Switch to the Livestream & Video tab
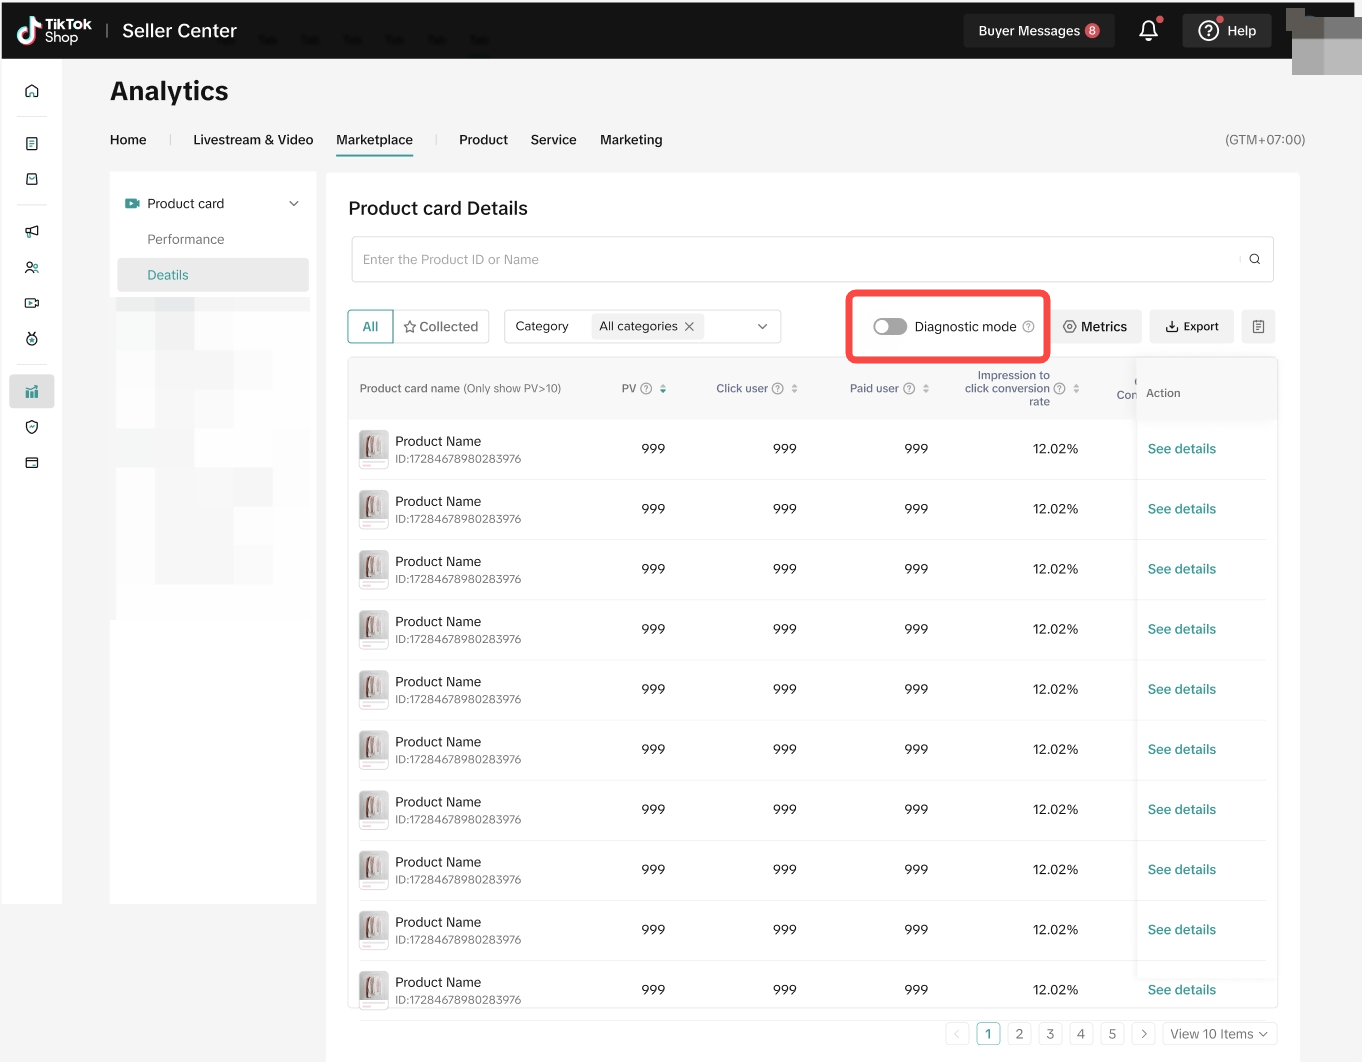 [253, 140]
